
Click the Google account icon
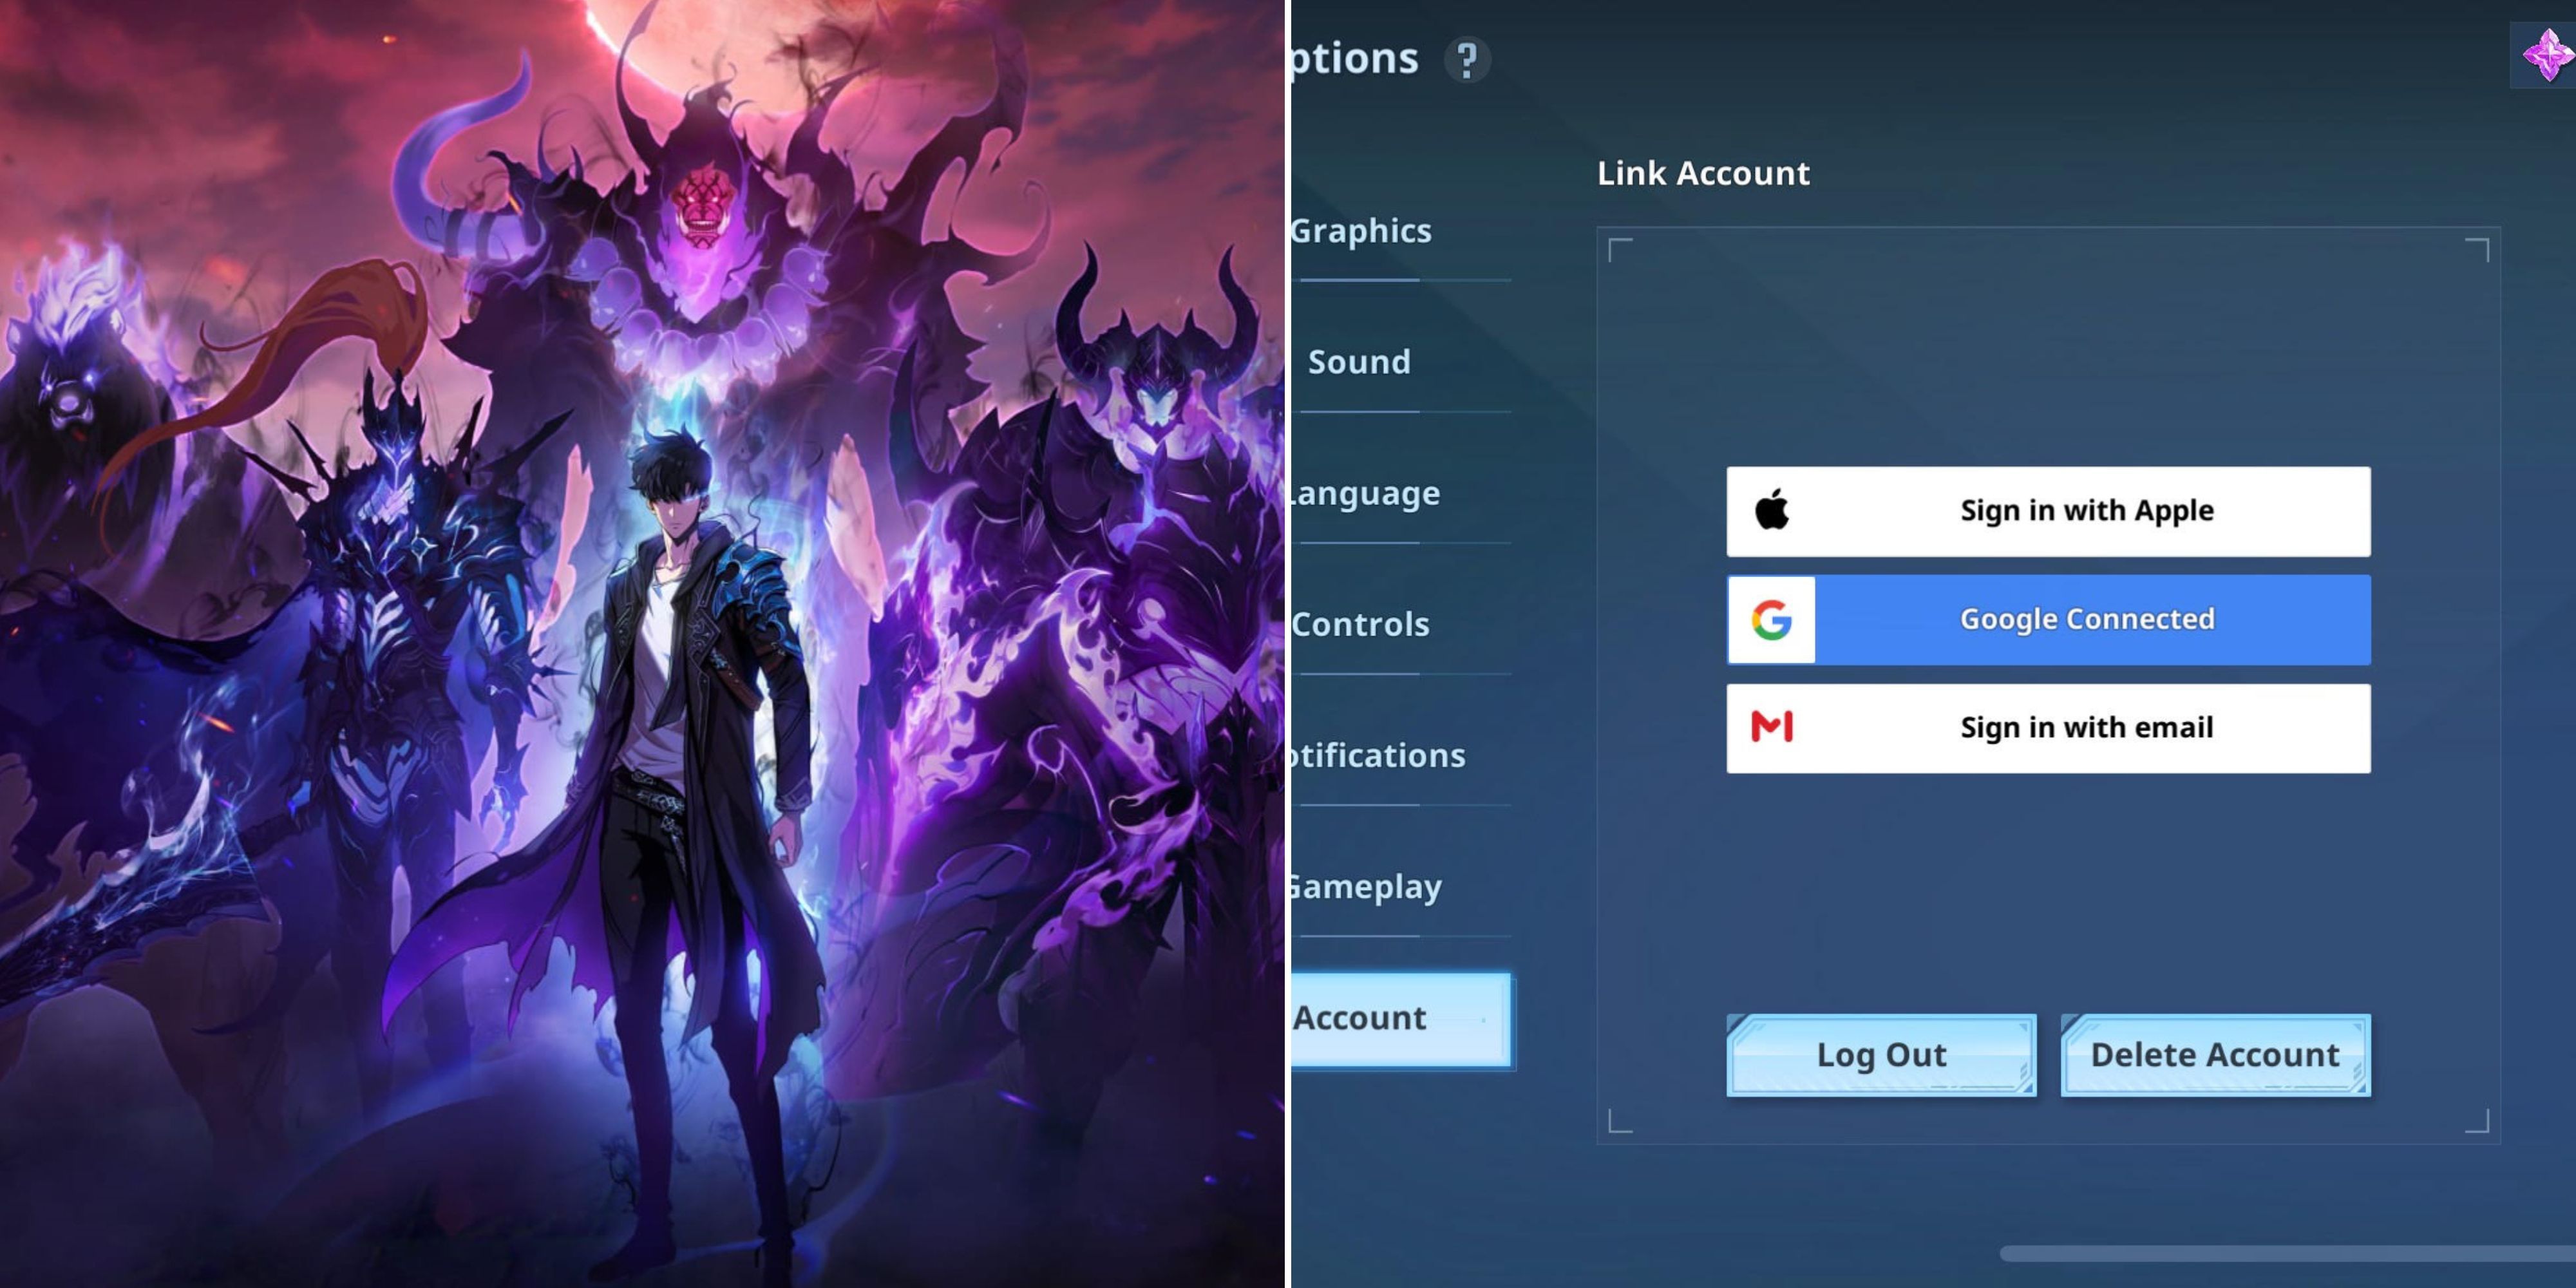1773,620
